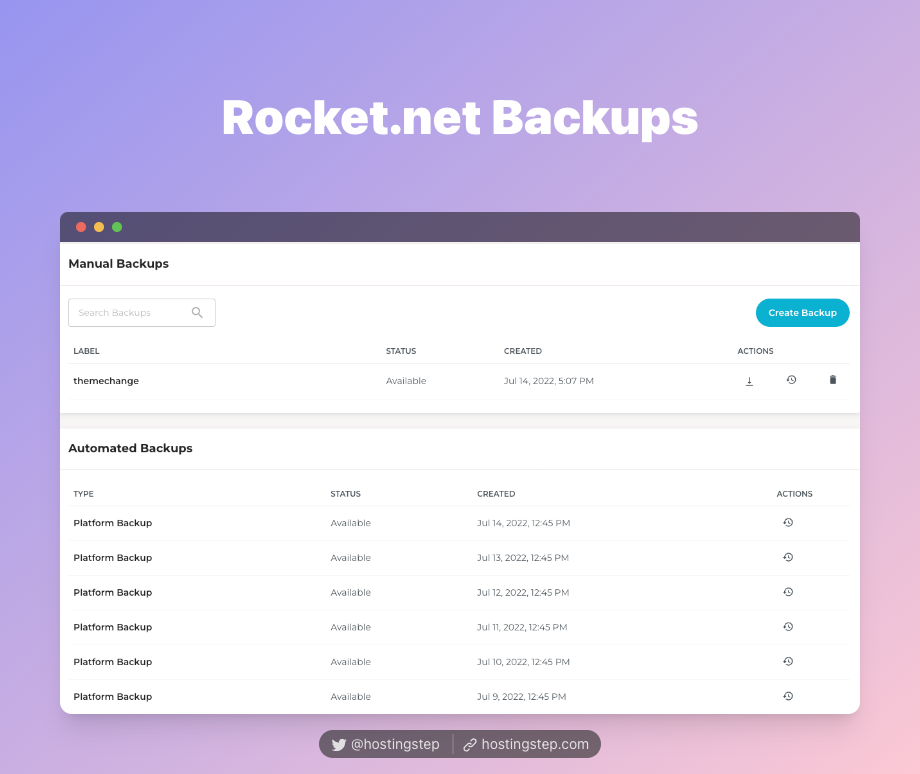Click Available status for Jul 14 platform backup
The height and width of the screenshot is (774, 920).
tap(350, 523)
